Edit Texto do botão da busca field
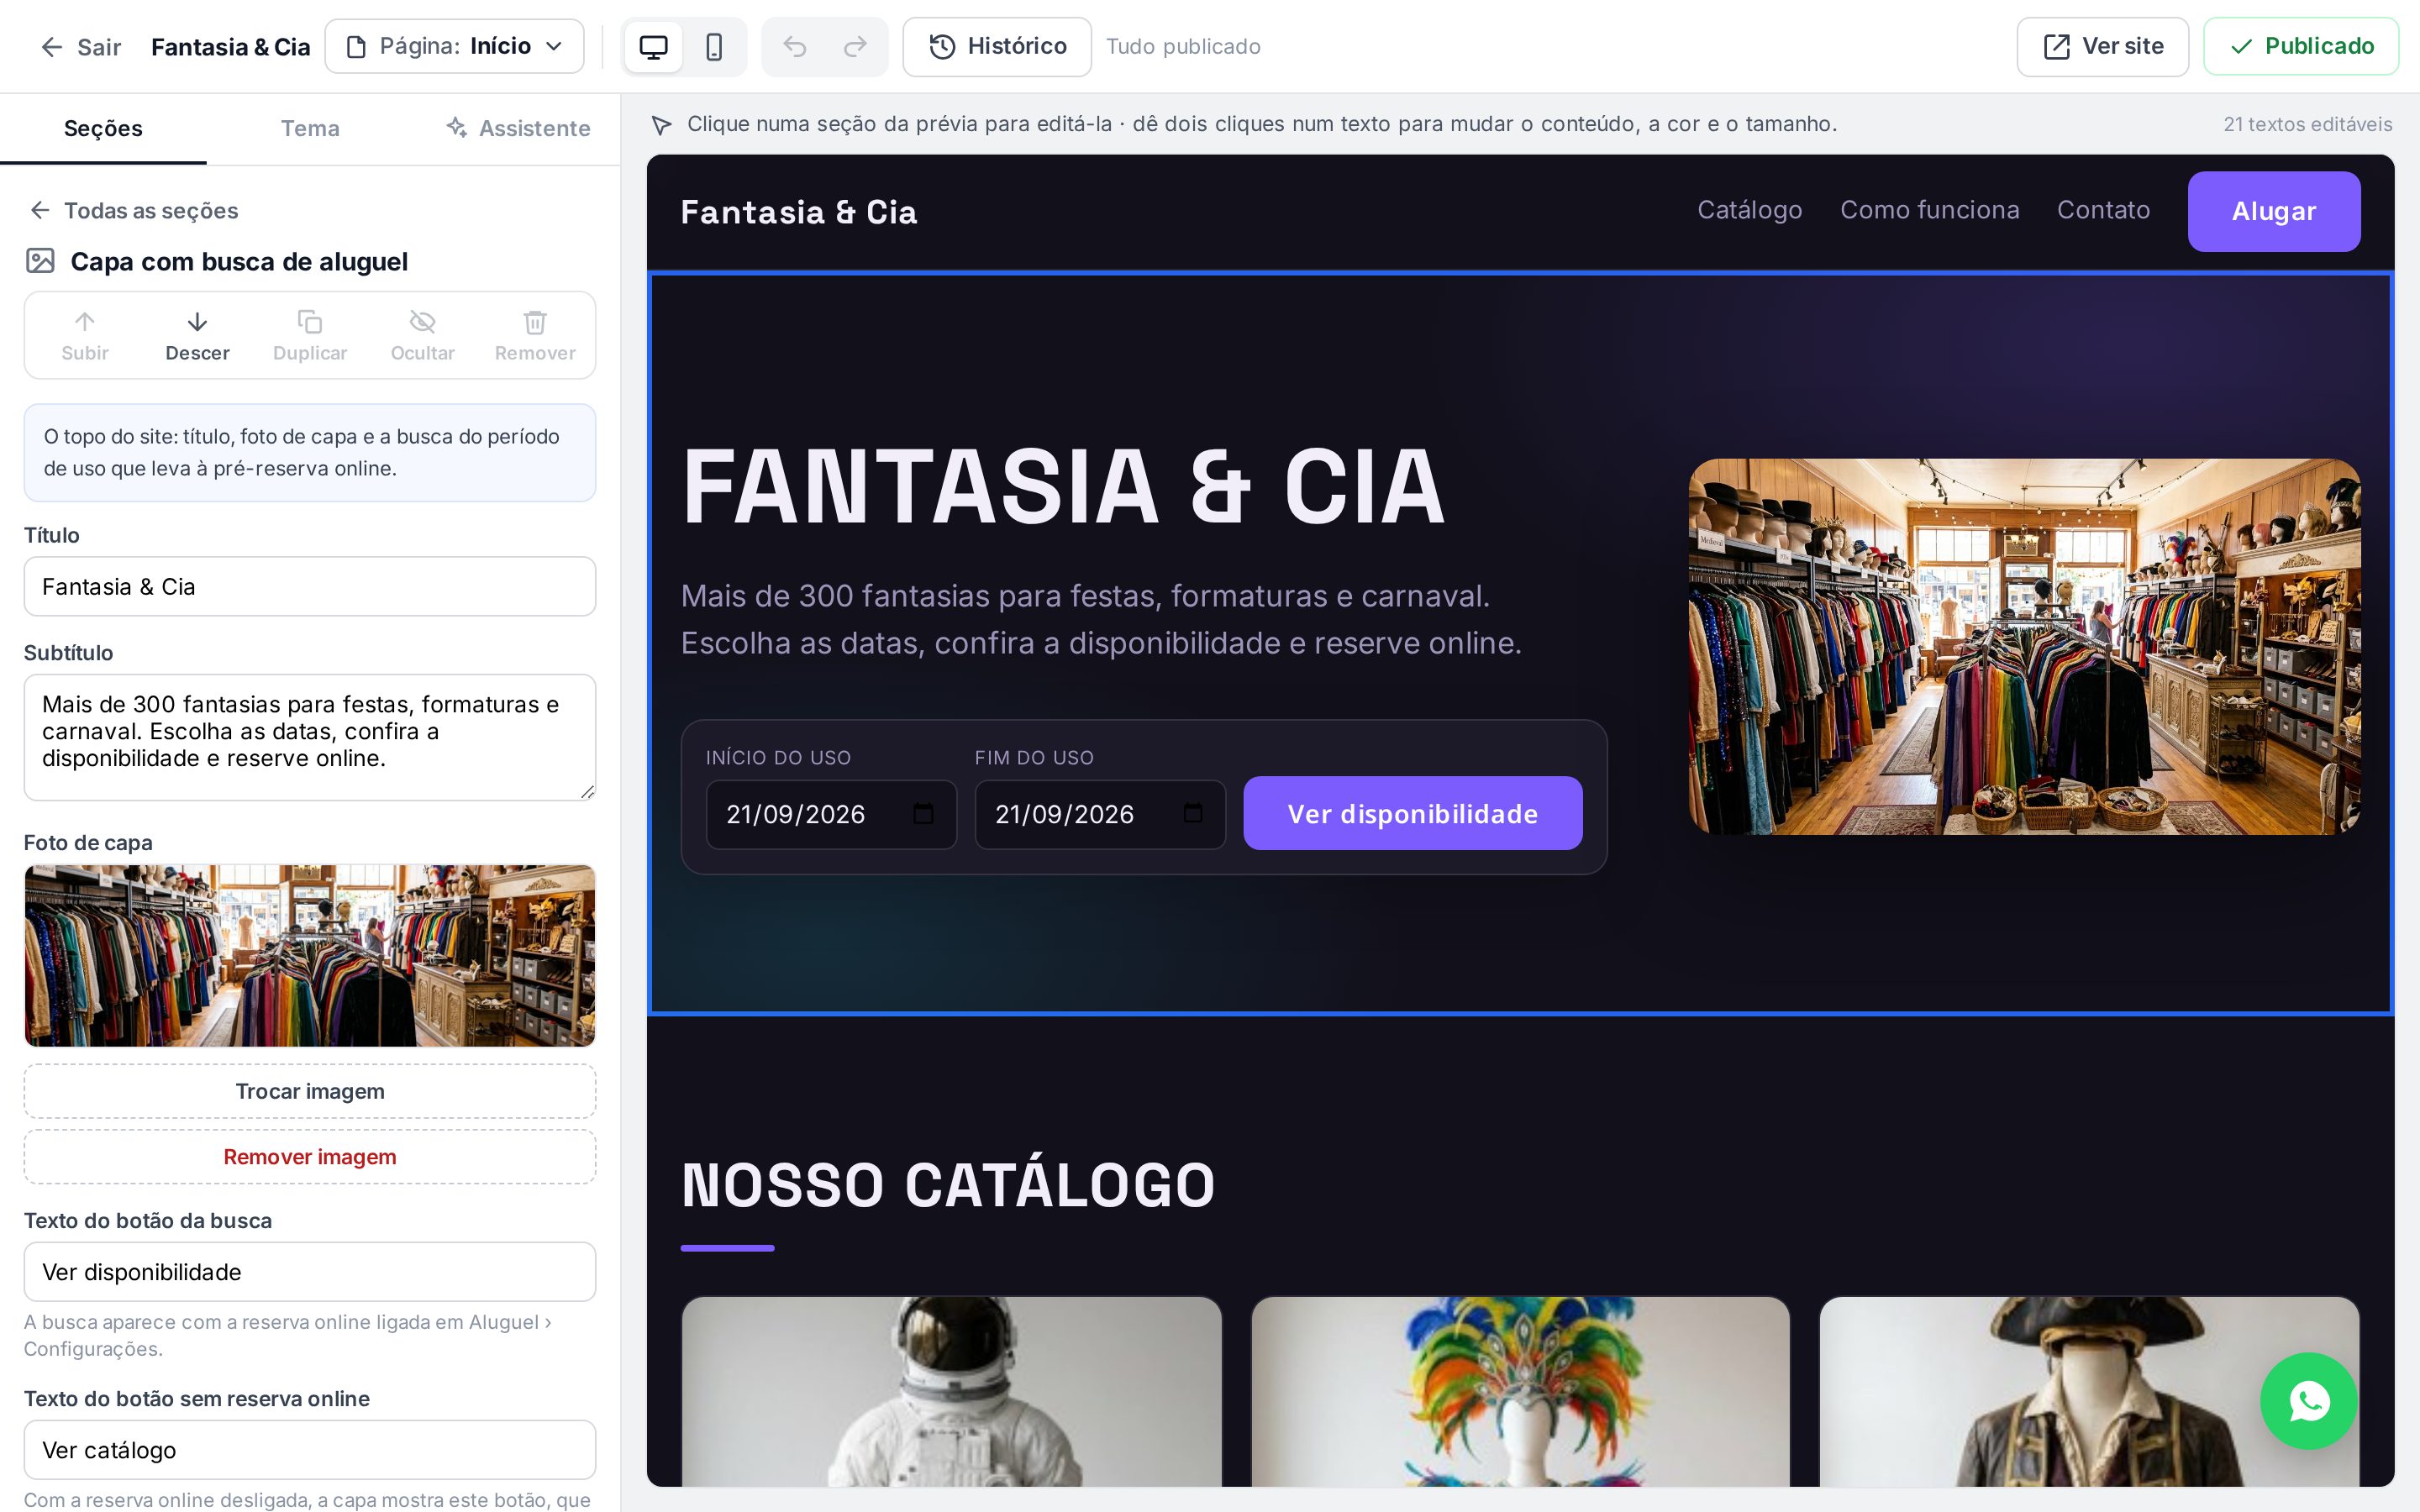This screenshot has height=1512, width=2420. [x=310, y=1271]
